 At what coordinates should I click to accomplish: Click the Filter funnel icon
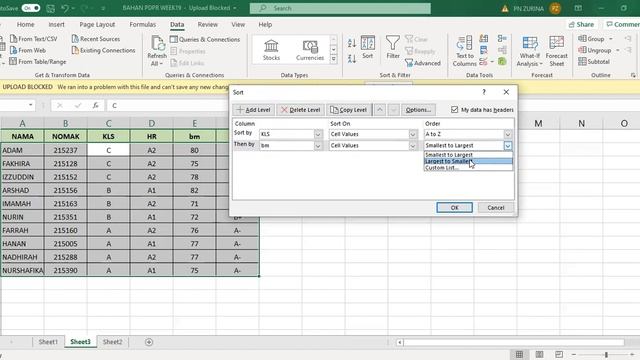(393, 47)
